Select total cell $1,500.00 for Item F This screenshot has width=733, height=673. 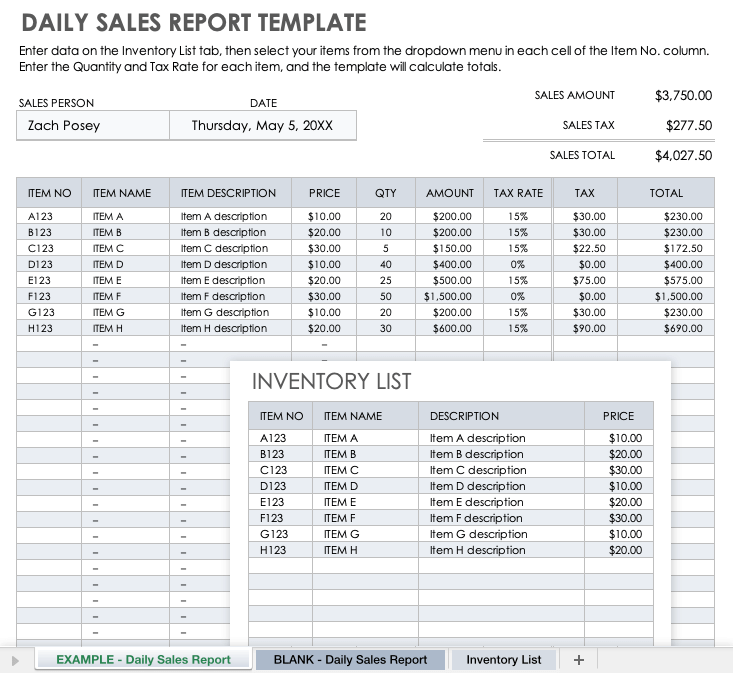[x=678, y=296]
